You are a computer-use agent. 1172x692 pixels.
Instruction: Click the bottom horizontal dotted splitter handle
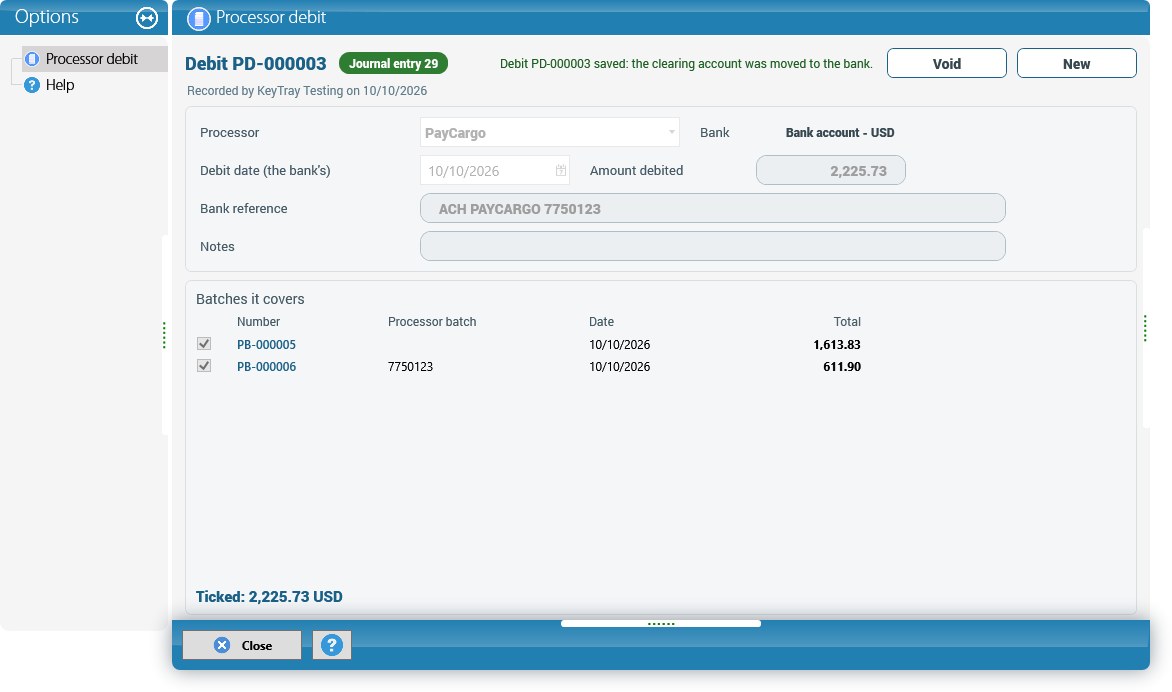661,623
